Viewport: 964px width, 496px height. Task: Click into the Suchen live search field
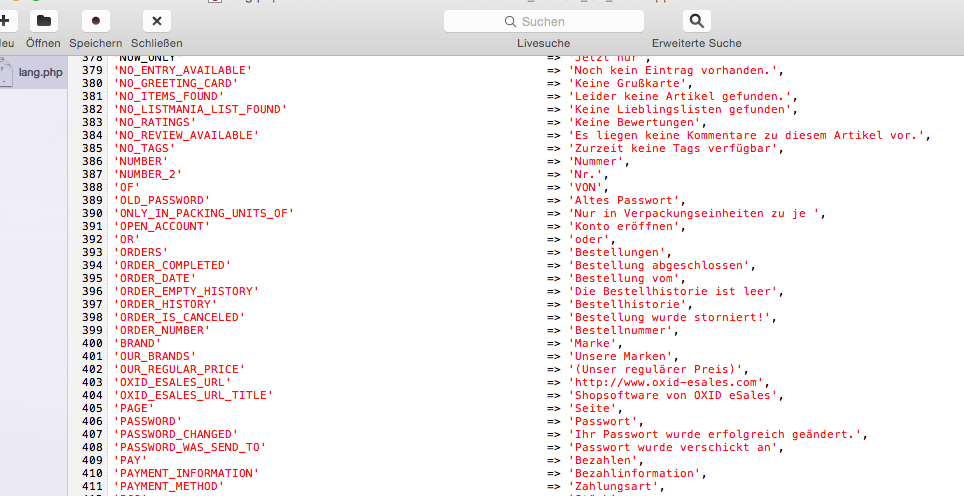tap(544, 21)
